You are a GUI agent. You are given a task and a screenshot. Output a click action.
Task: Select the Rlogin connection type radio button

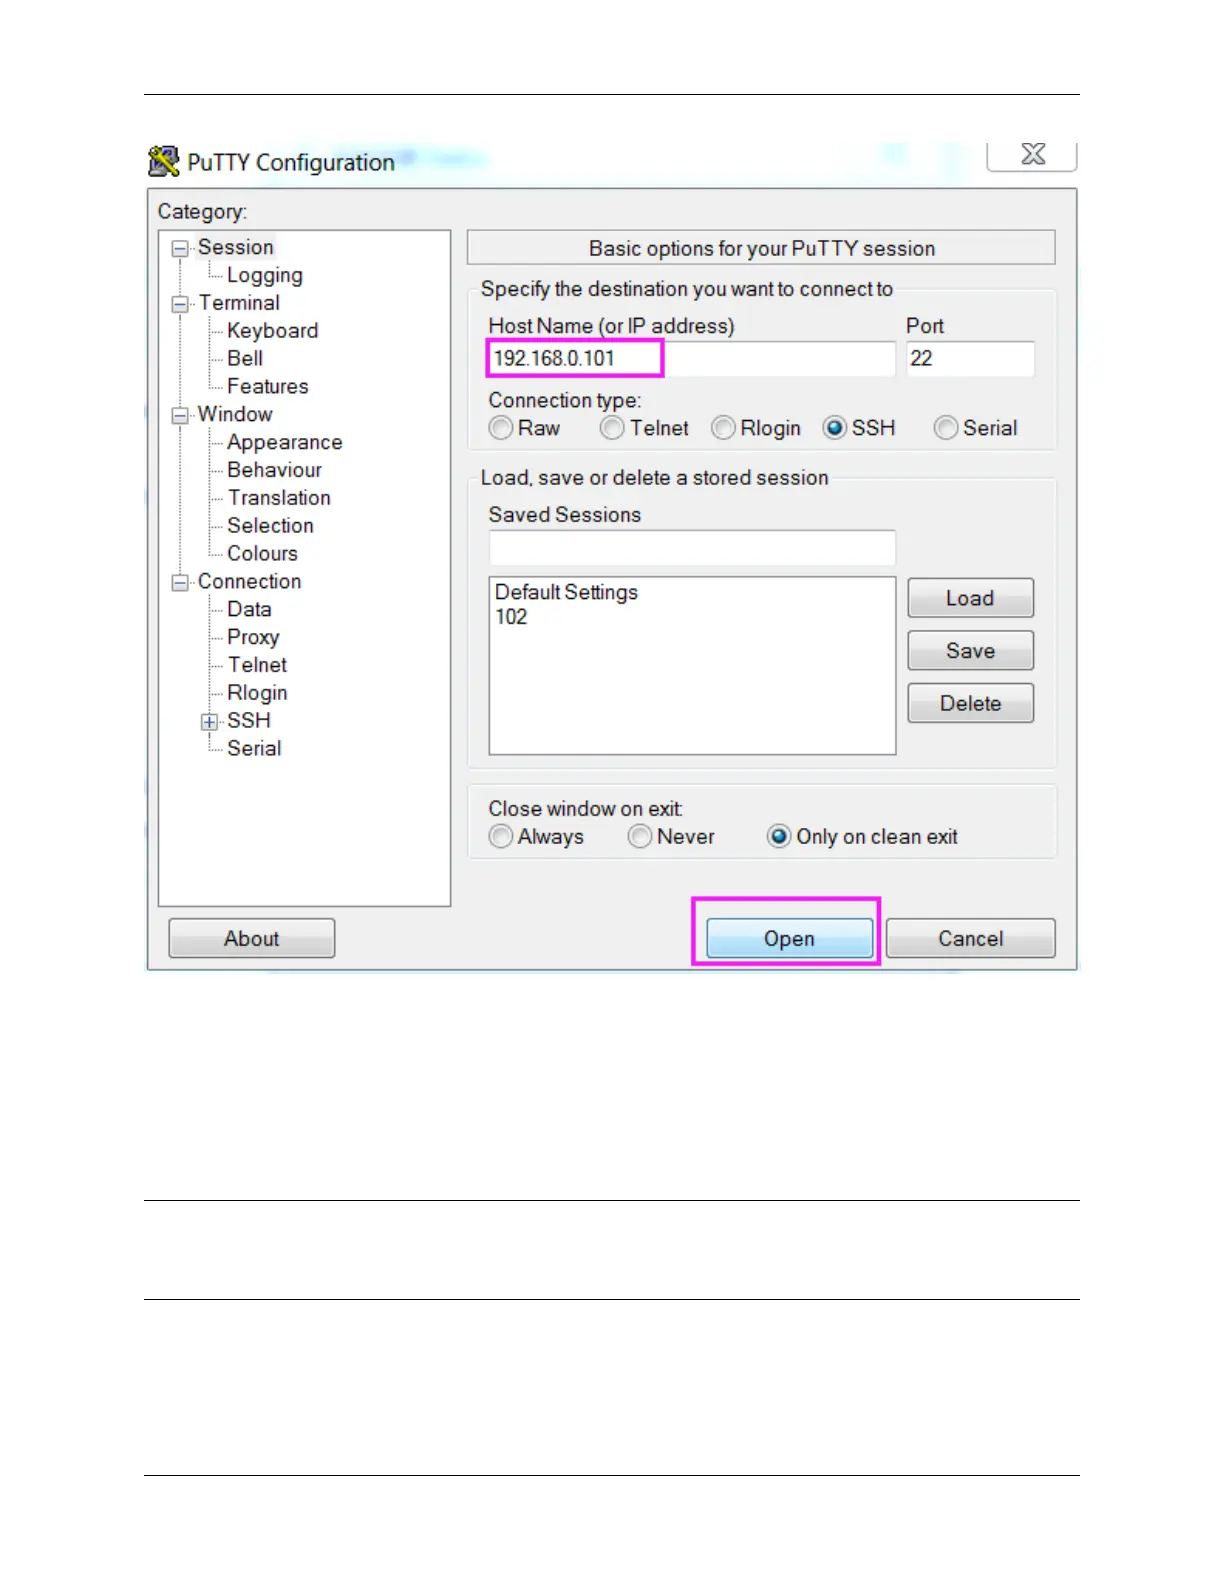click(723, 428)
